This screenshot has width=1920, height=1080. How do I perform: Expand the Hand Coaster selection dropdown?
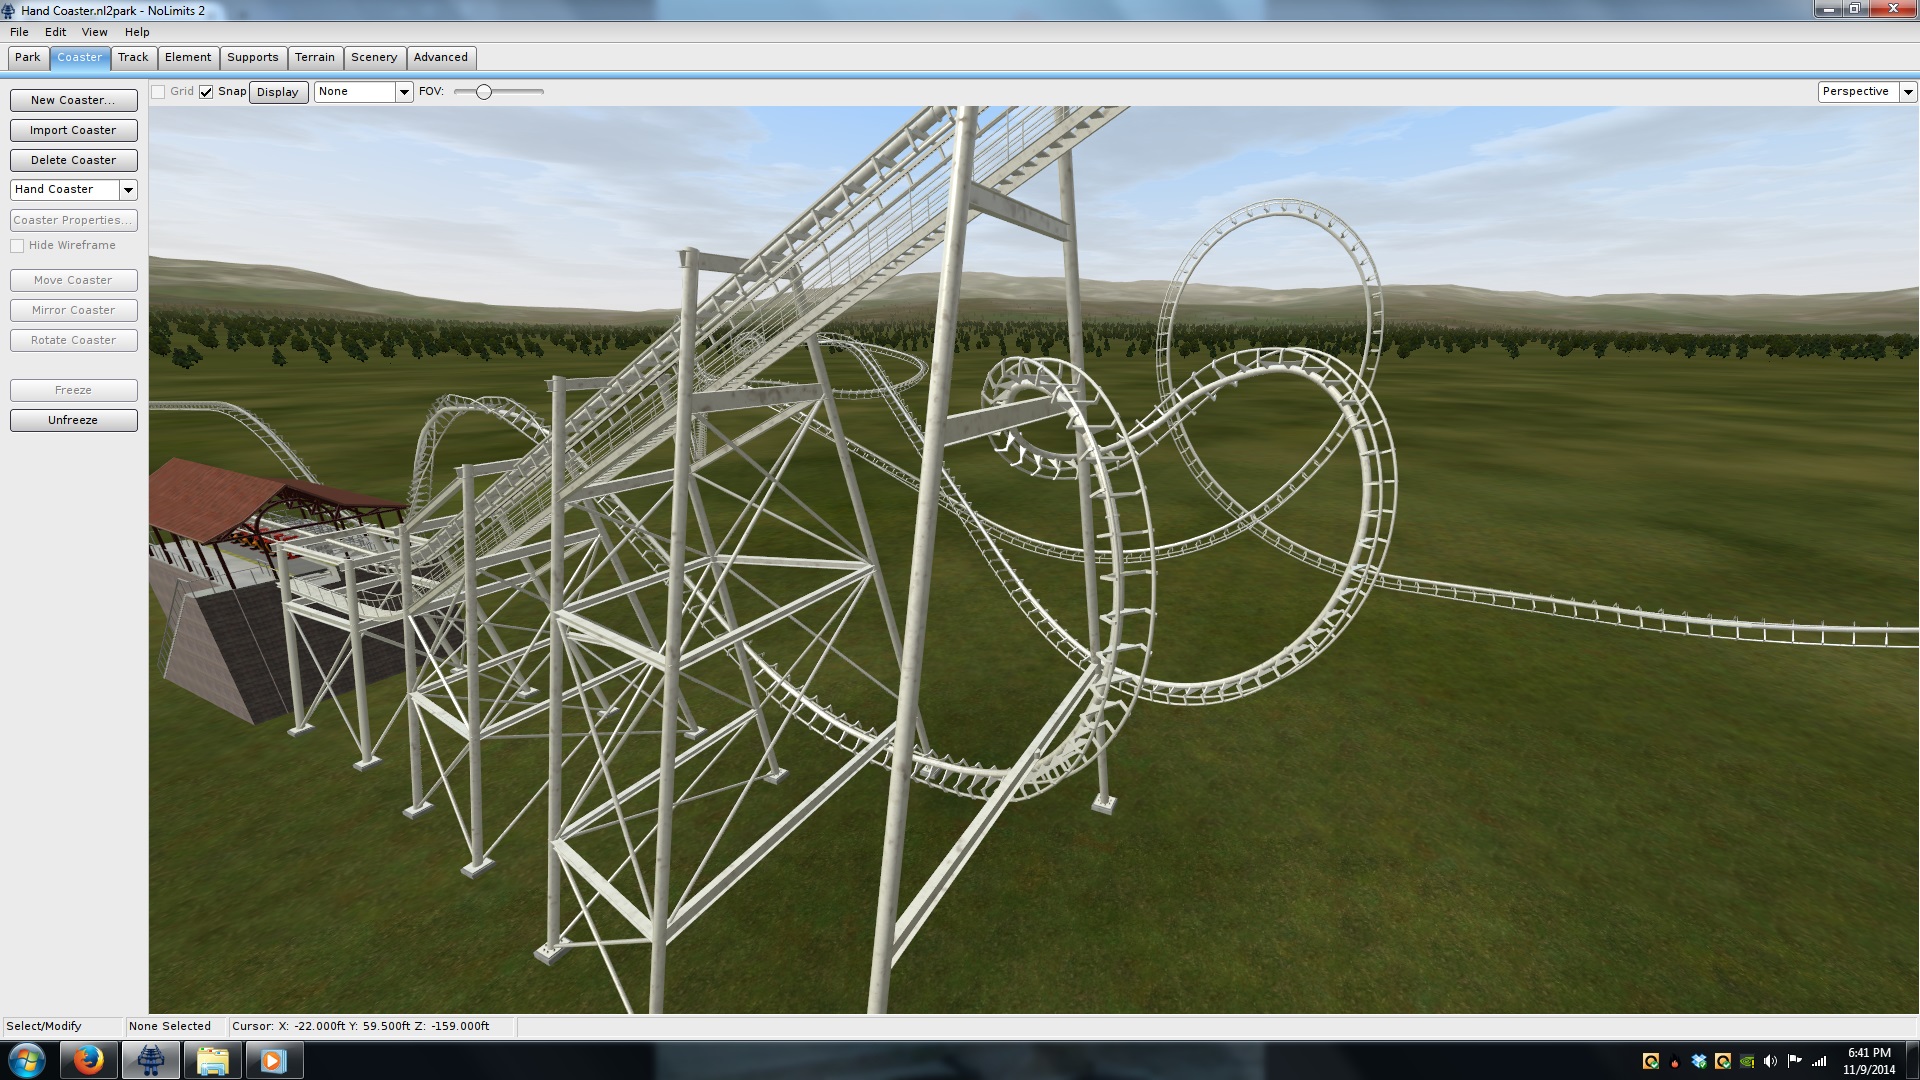pyautogui.click(x=128, y=190)
